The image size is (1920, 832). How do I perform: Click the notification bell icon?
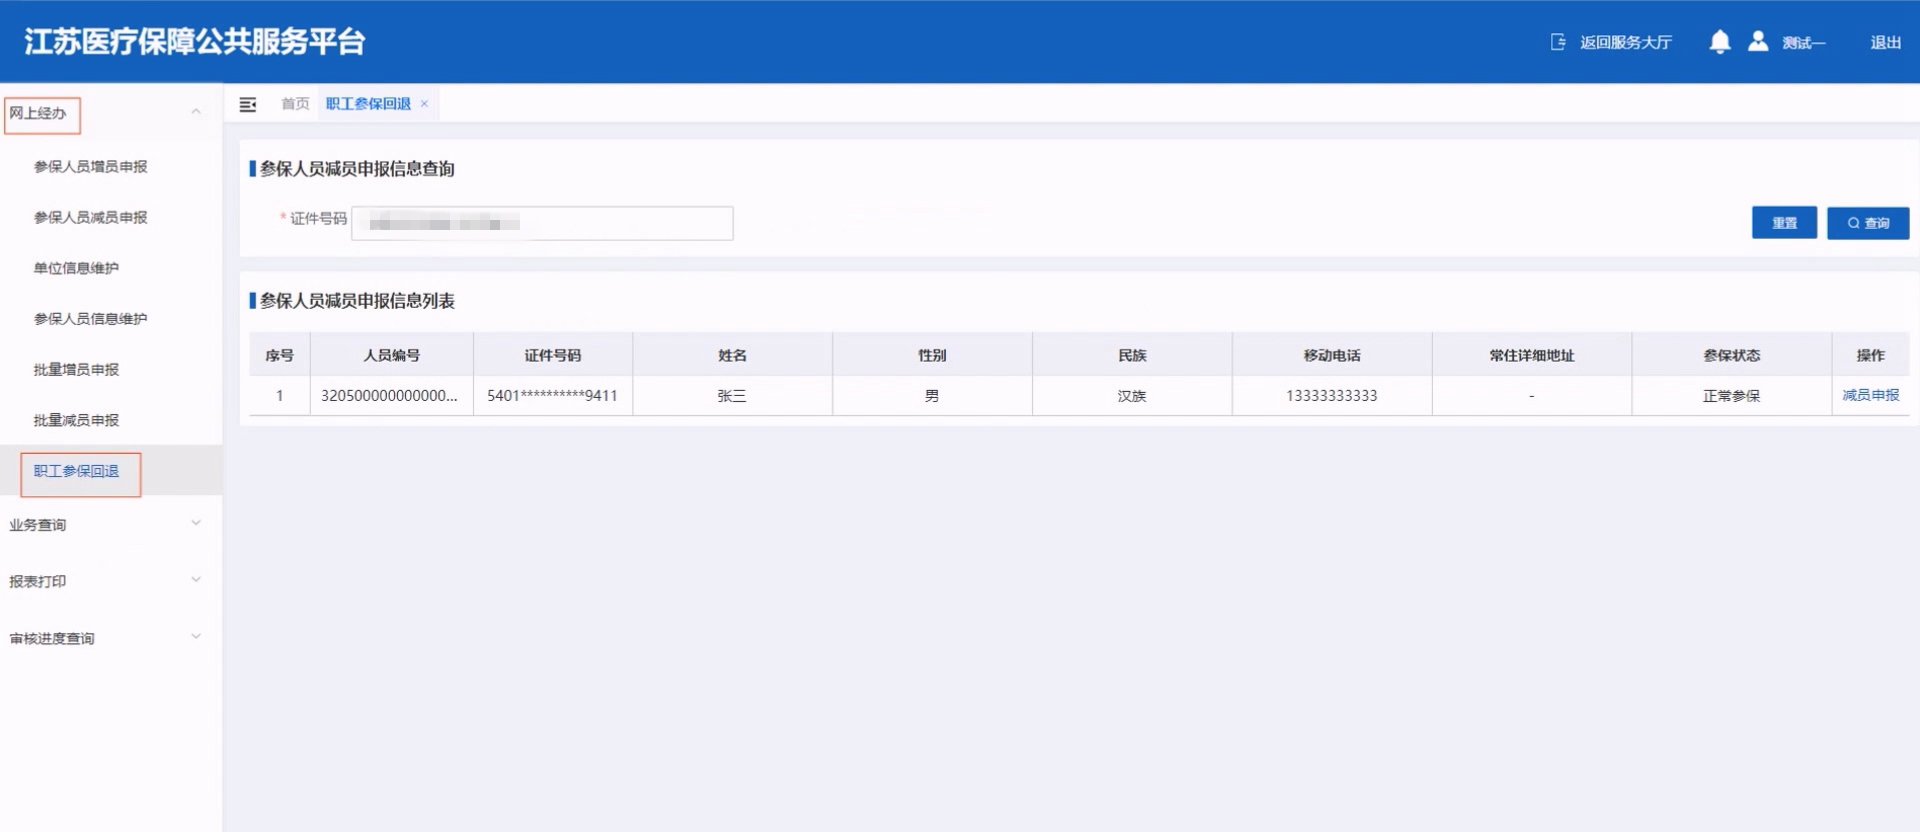[1719, 42]
